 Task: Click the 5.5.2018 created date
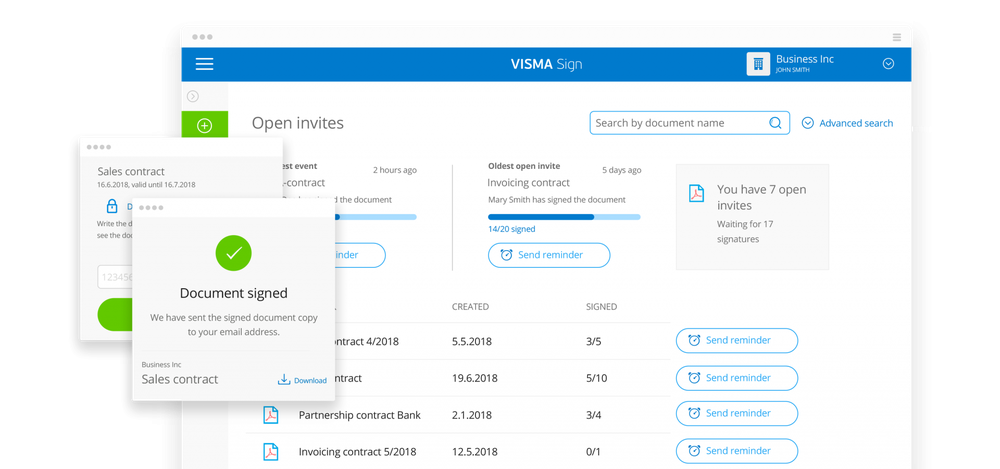point(472,341)
